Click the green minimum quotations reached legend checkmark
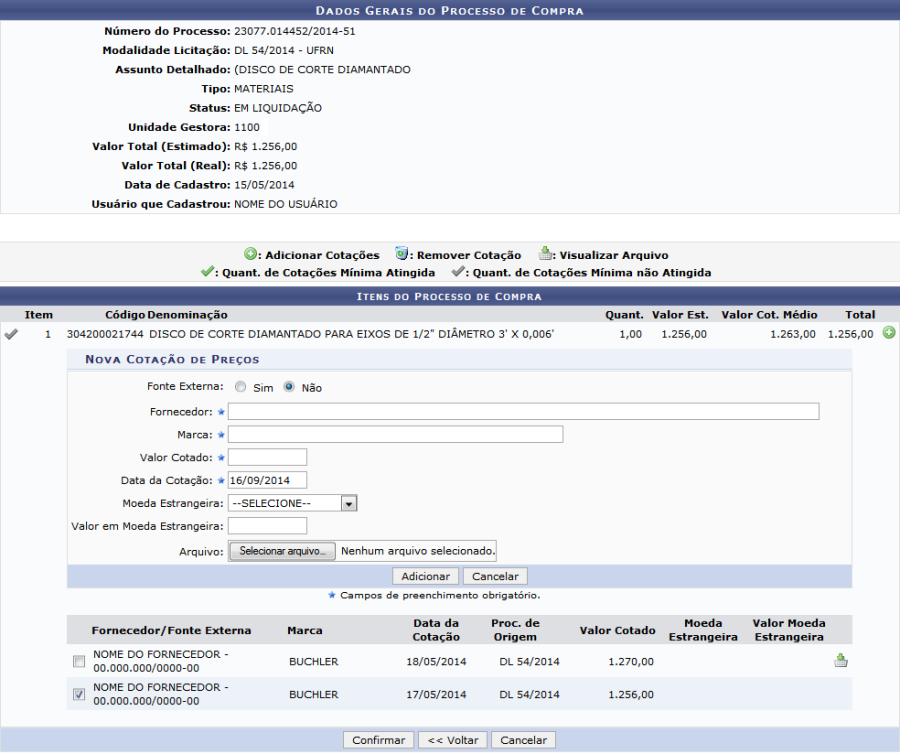900x754 pixels. tap(207, 272)
